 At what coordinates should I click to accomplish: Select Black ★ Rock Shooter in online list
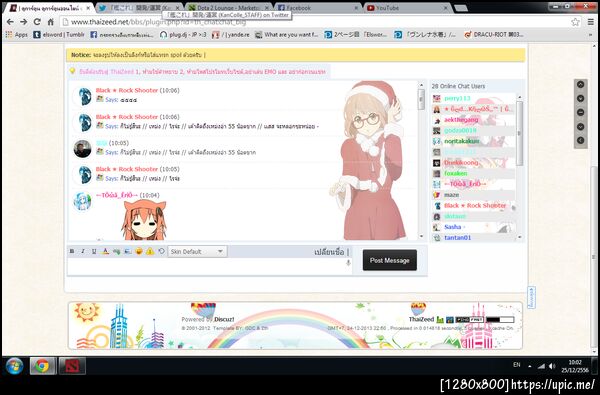(x=475, y=206)
